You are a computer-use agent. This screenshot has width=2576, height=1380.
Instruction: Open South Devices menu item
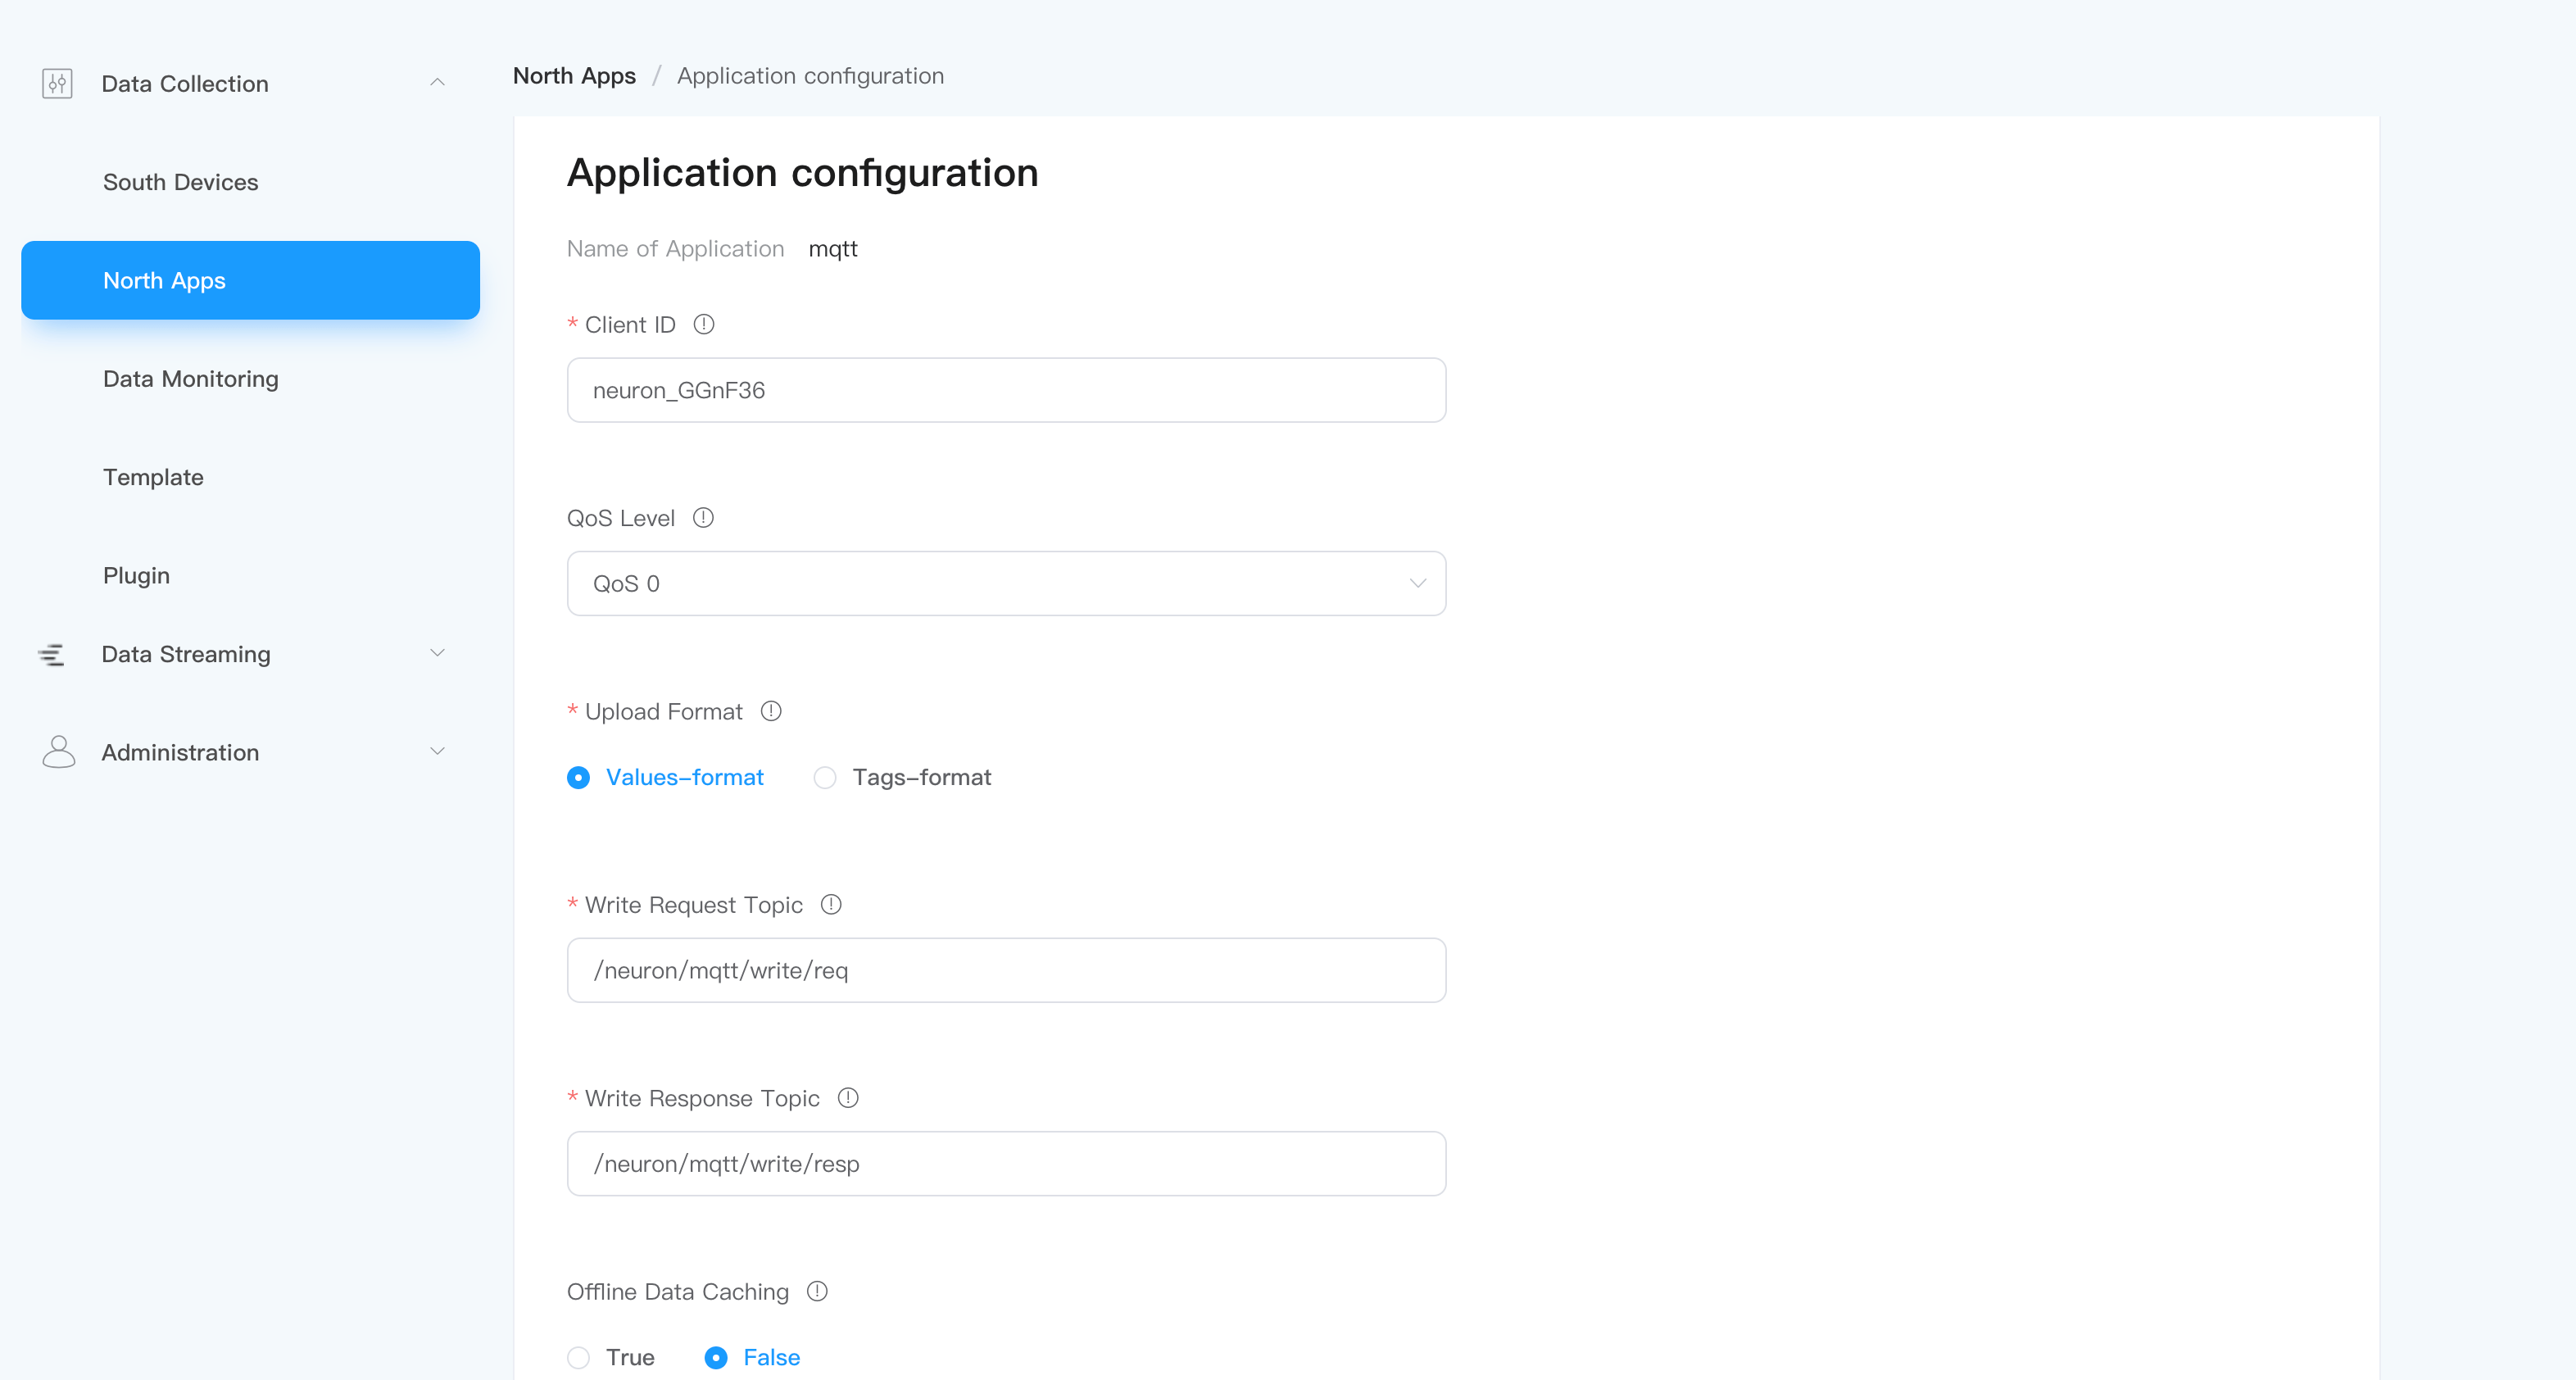coord(180,182)
